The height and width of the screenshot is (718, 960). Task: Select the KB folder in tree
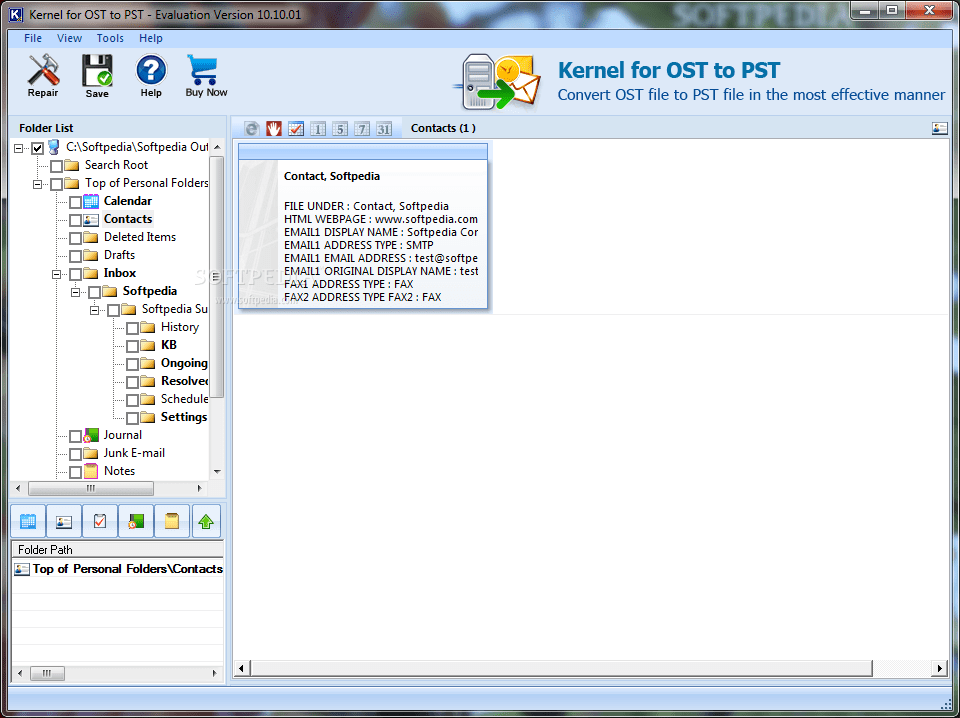[x=168, y=345]
